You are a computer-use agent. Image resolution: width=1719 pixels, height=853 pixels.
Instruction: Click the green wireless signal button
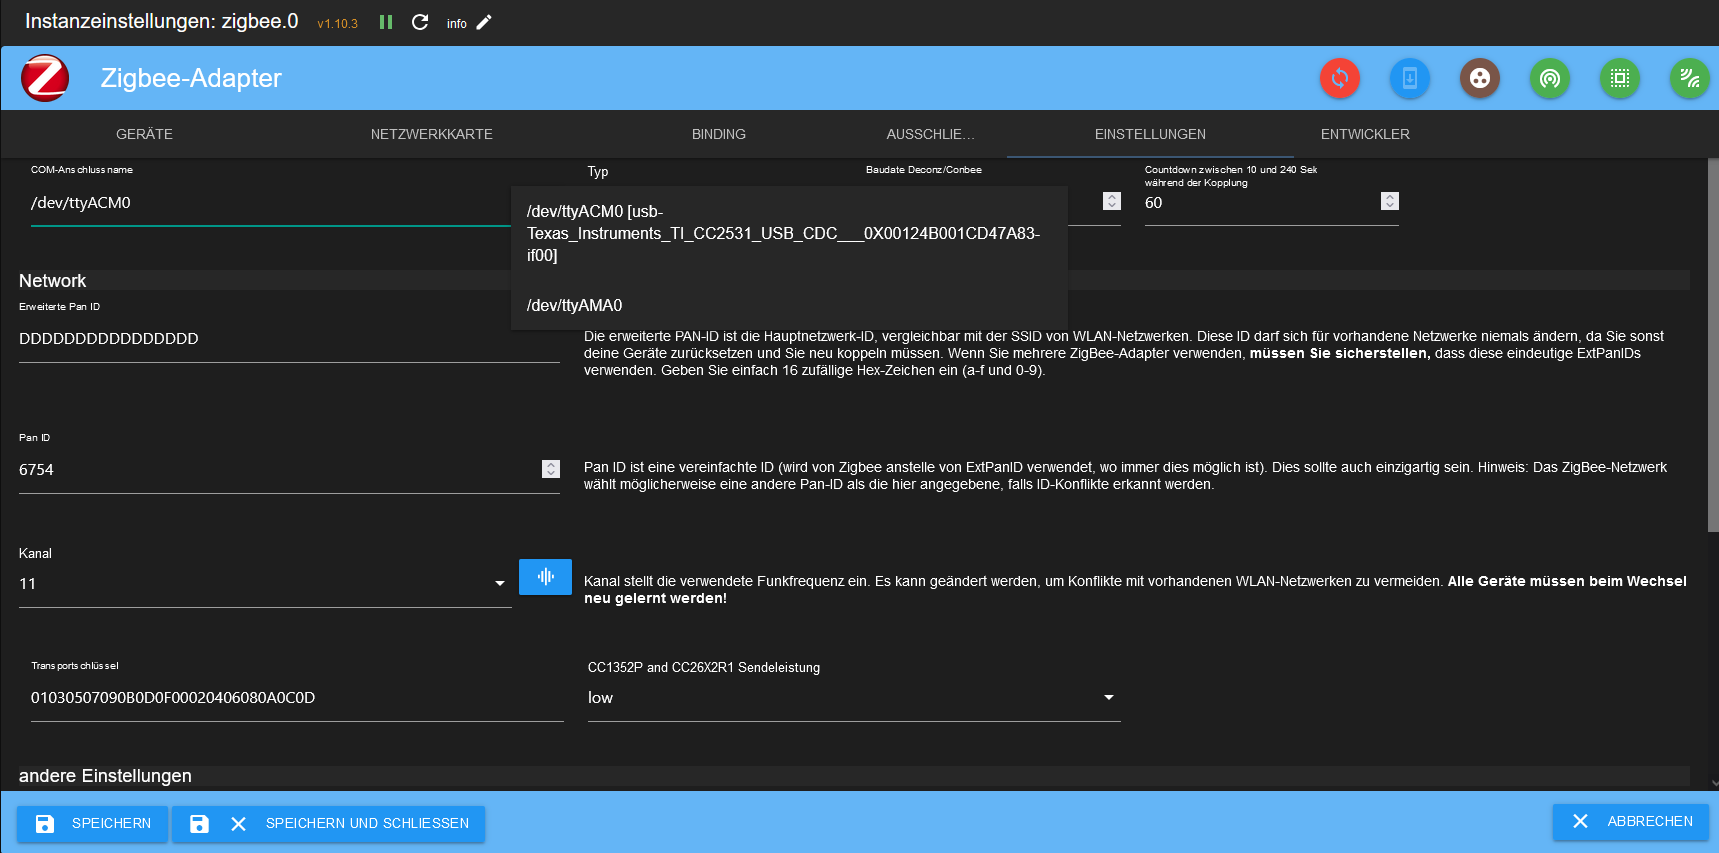[1690, 78]
